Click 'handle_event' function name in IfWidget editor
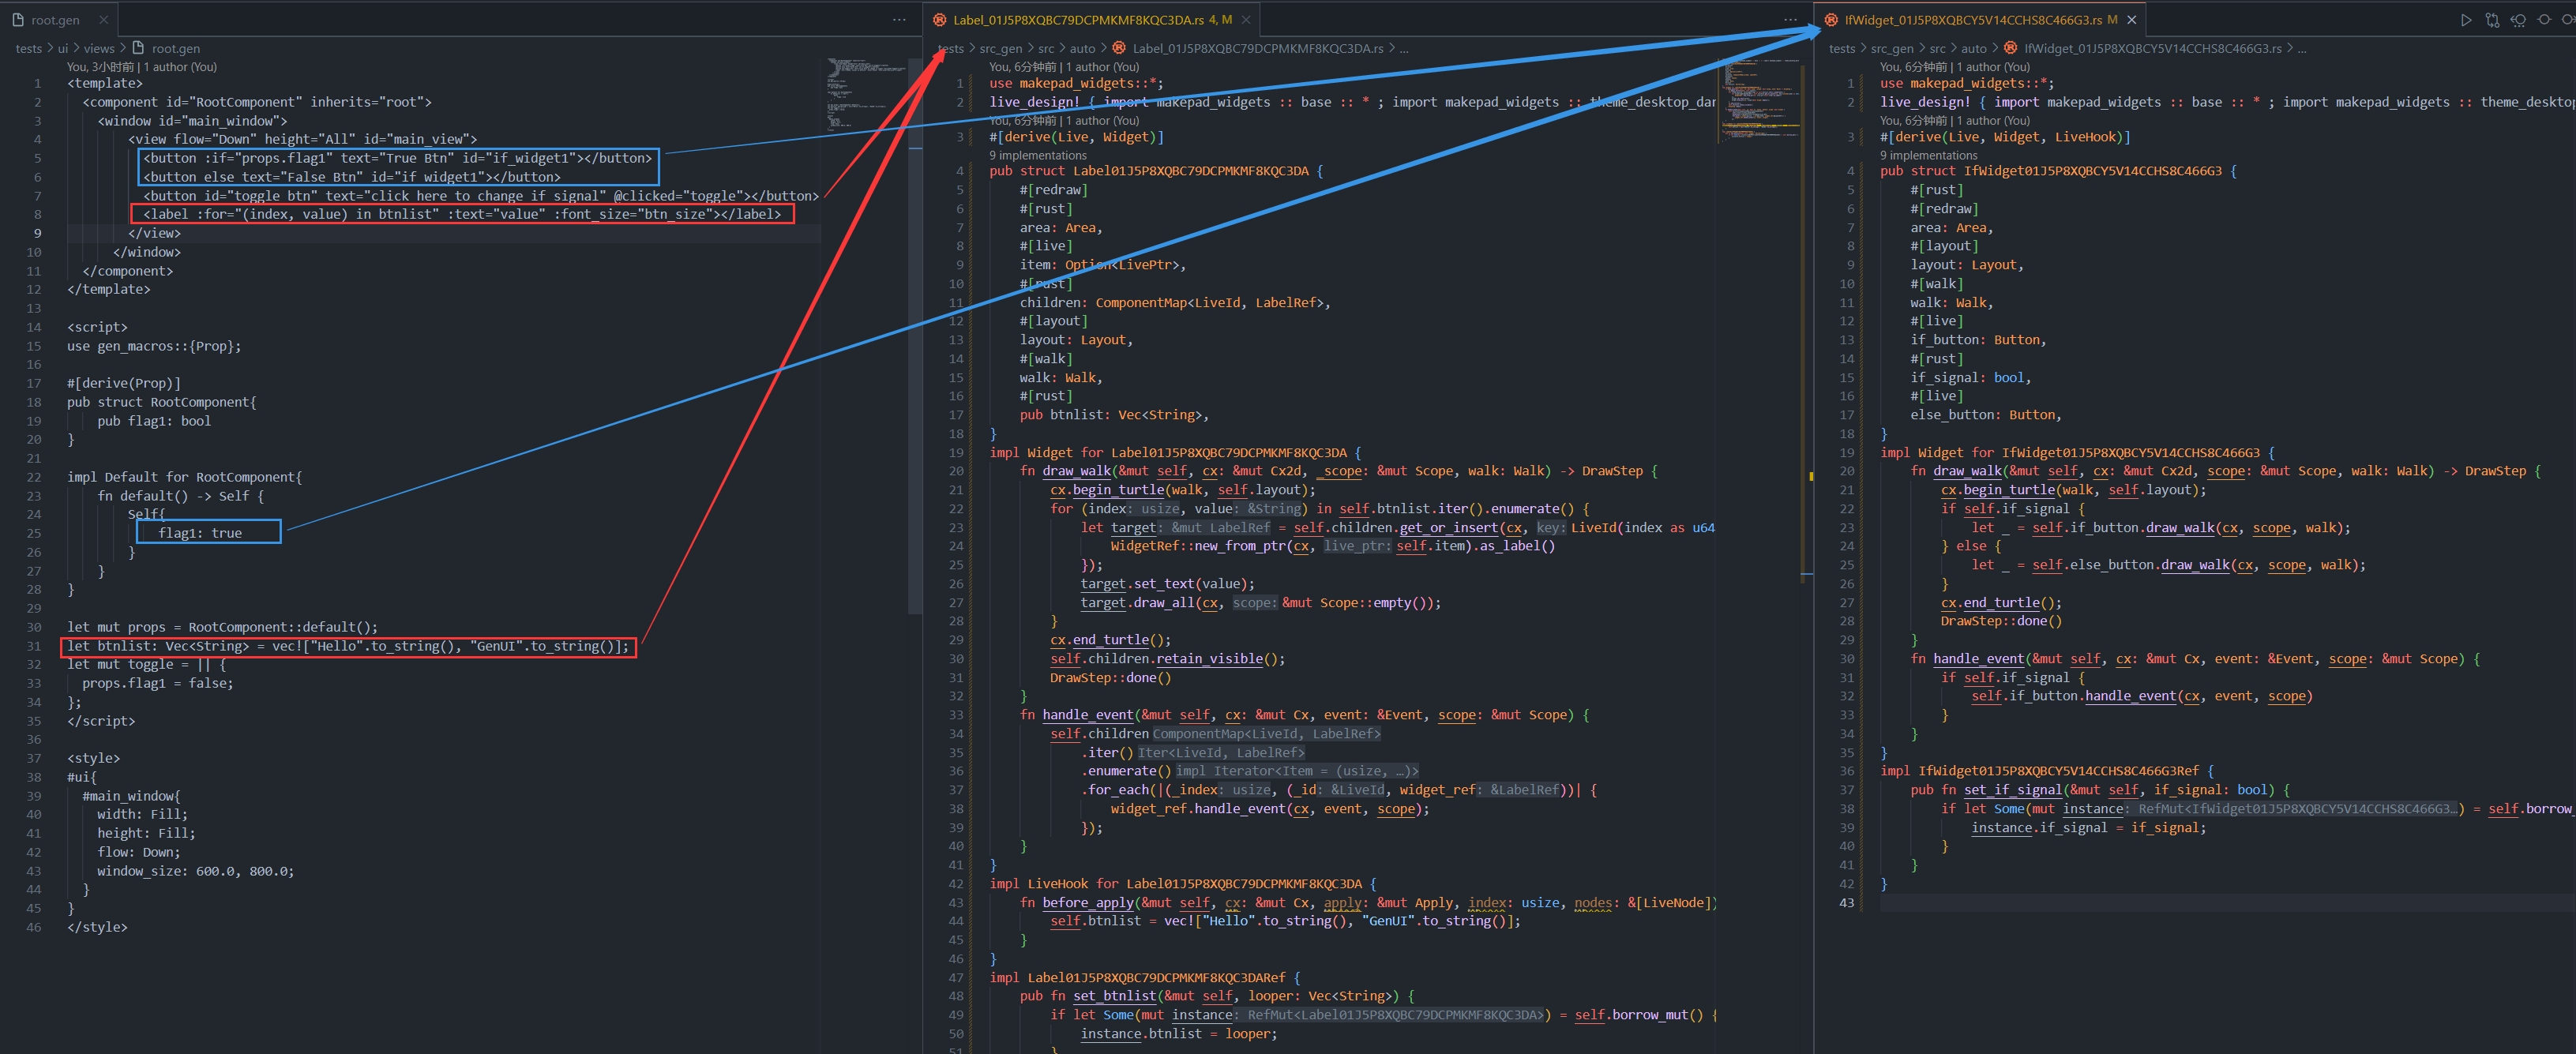The width and height of the screenshot is (2576, 1054). 1978,659
